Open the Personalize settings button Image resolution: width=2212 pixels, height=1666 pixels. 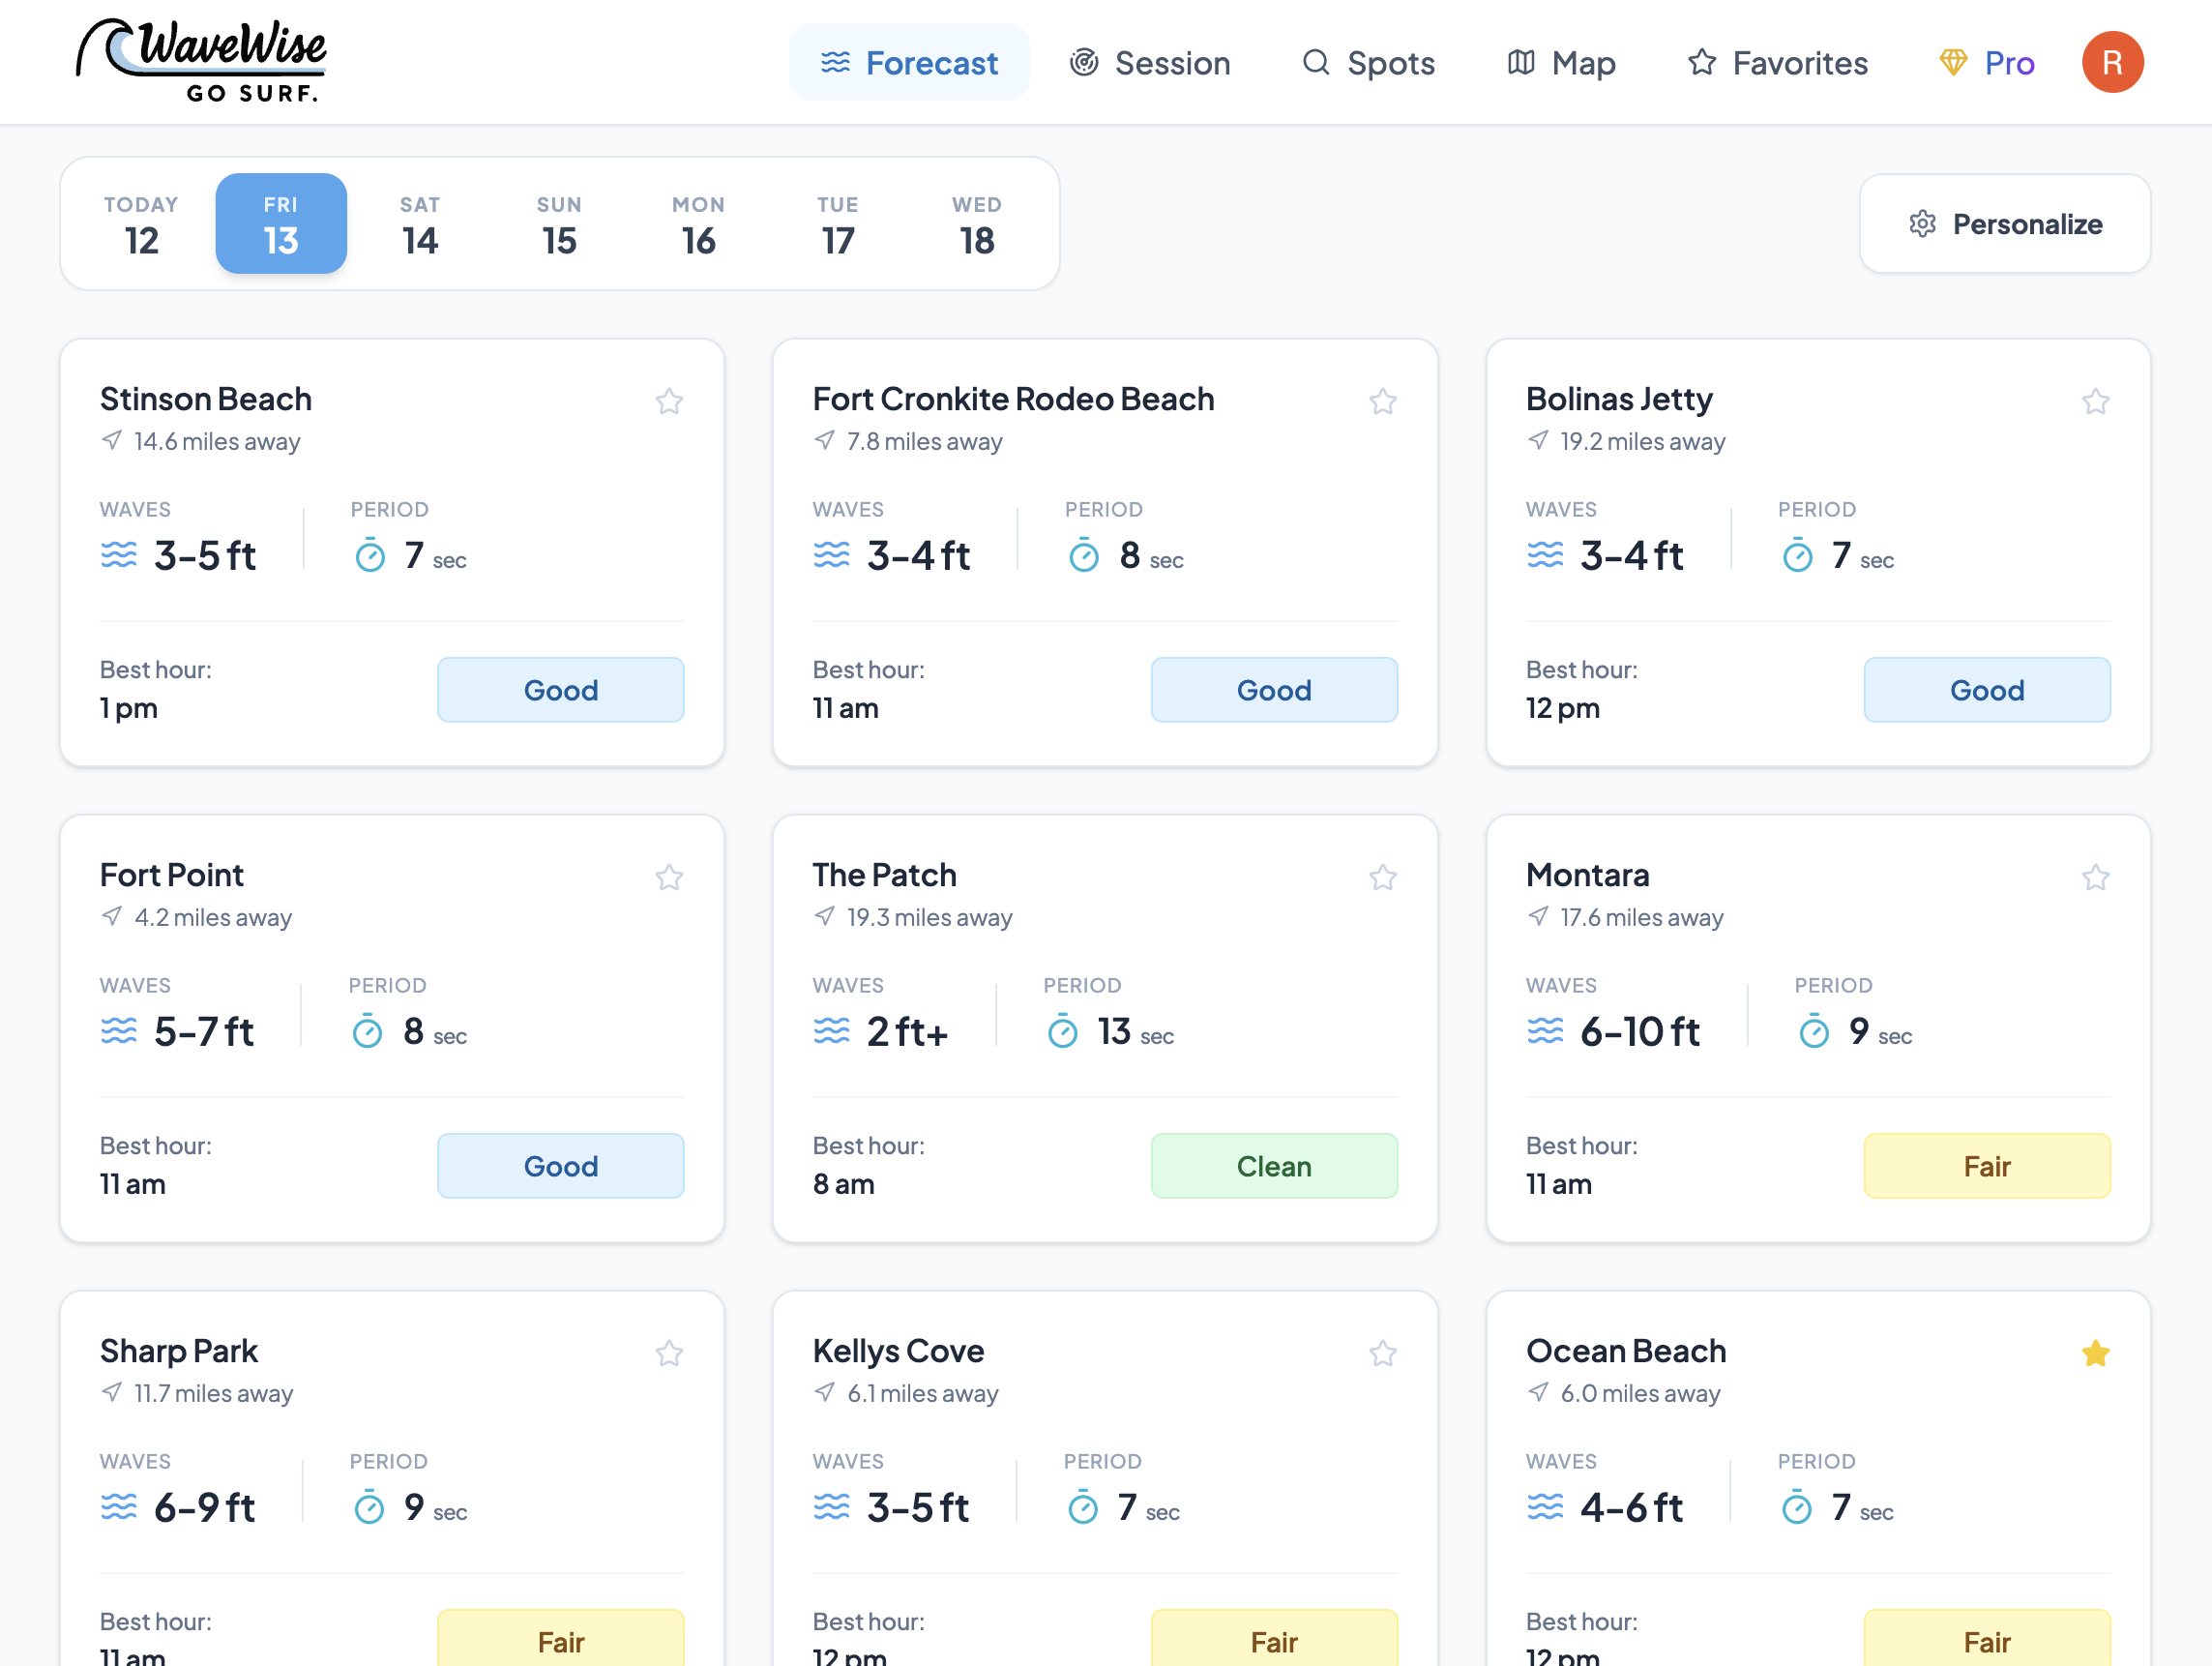coord(2004,223)
